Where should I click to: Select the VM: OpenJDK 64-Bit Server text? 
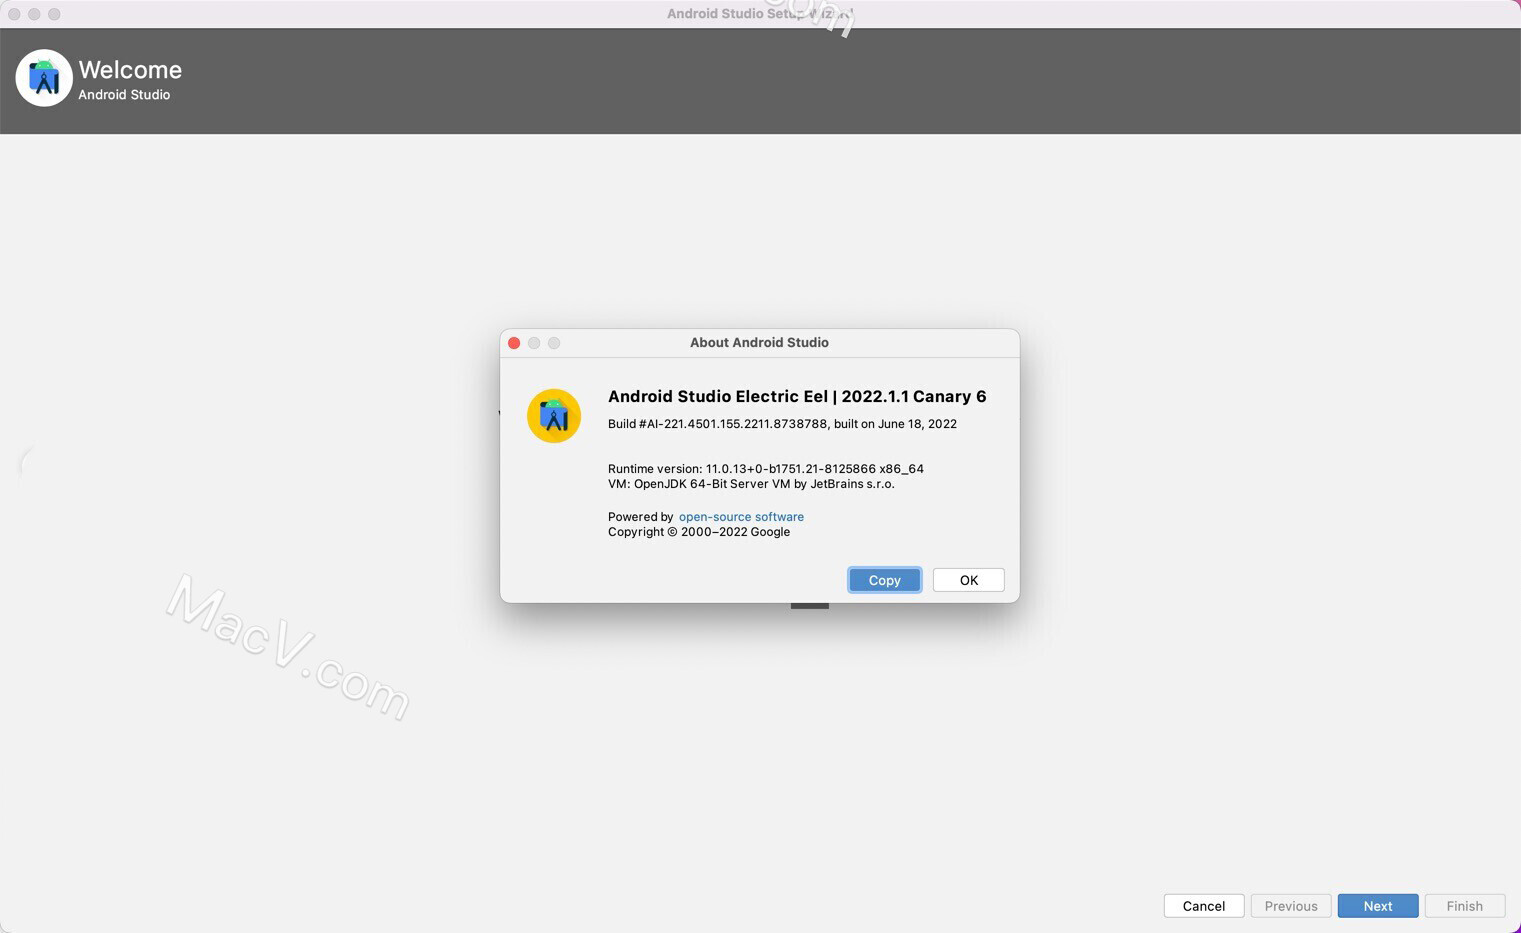(751, 484)
